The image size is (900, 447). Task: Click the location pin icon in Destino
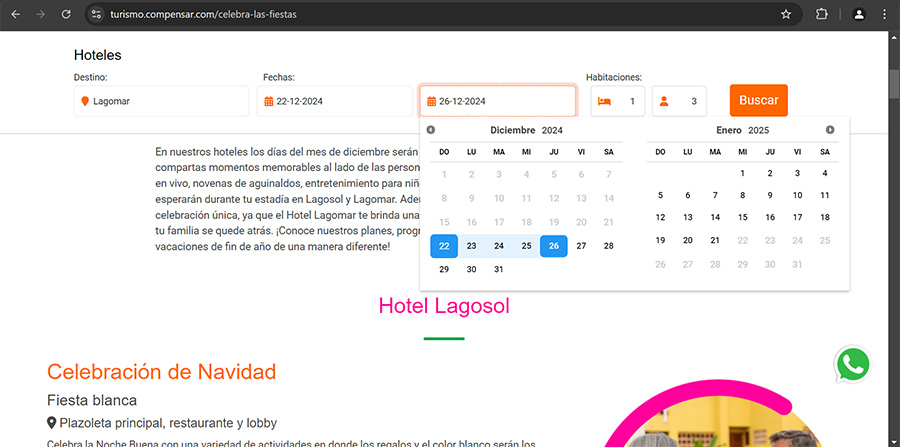(x=85, y=101)
